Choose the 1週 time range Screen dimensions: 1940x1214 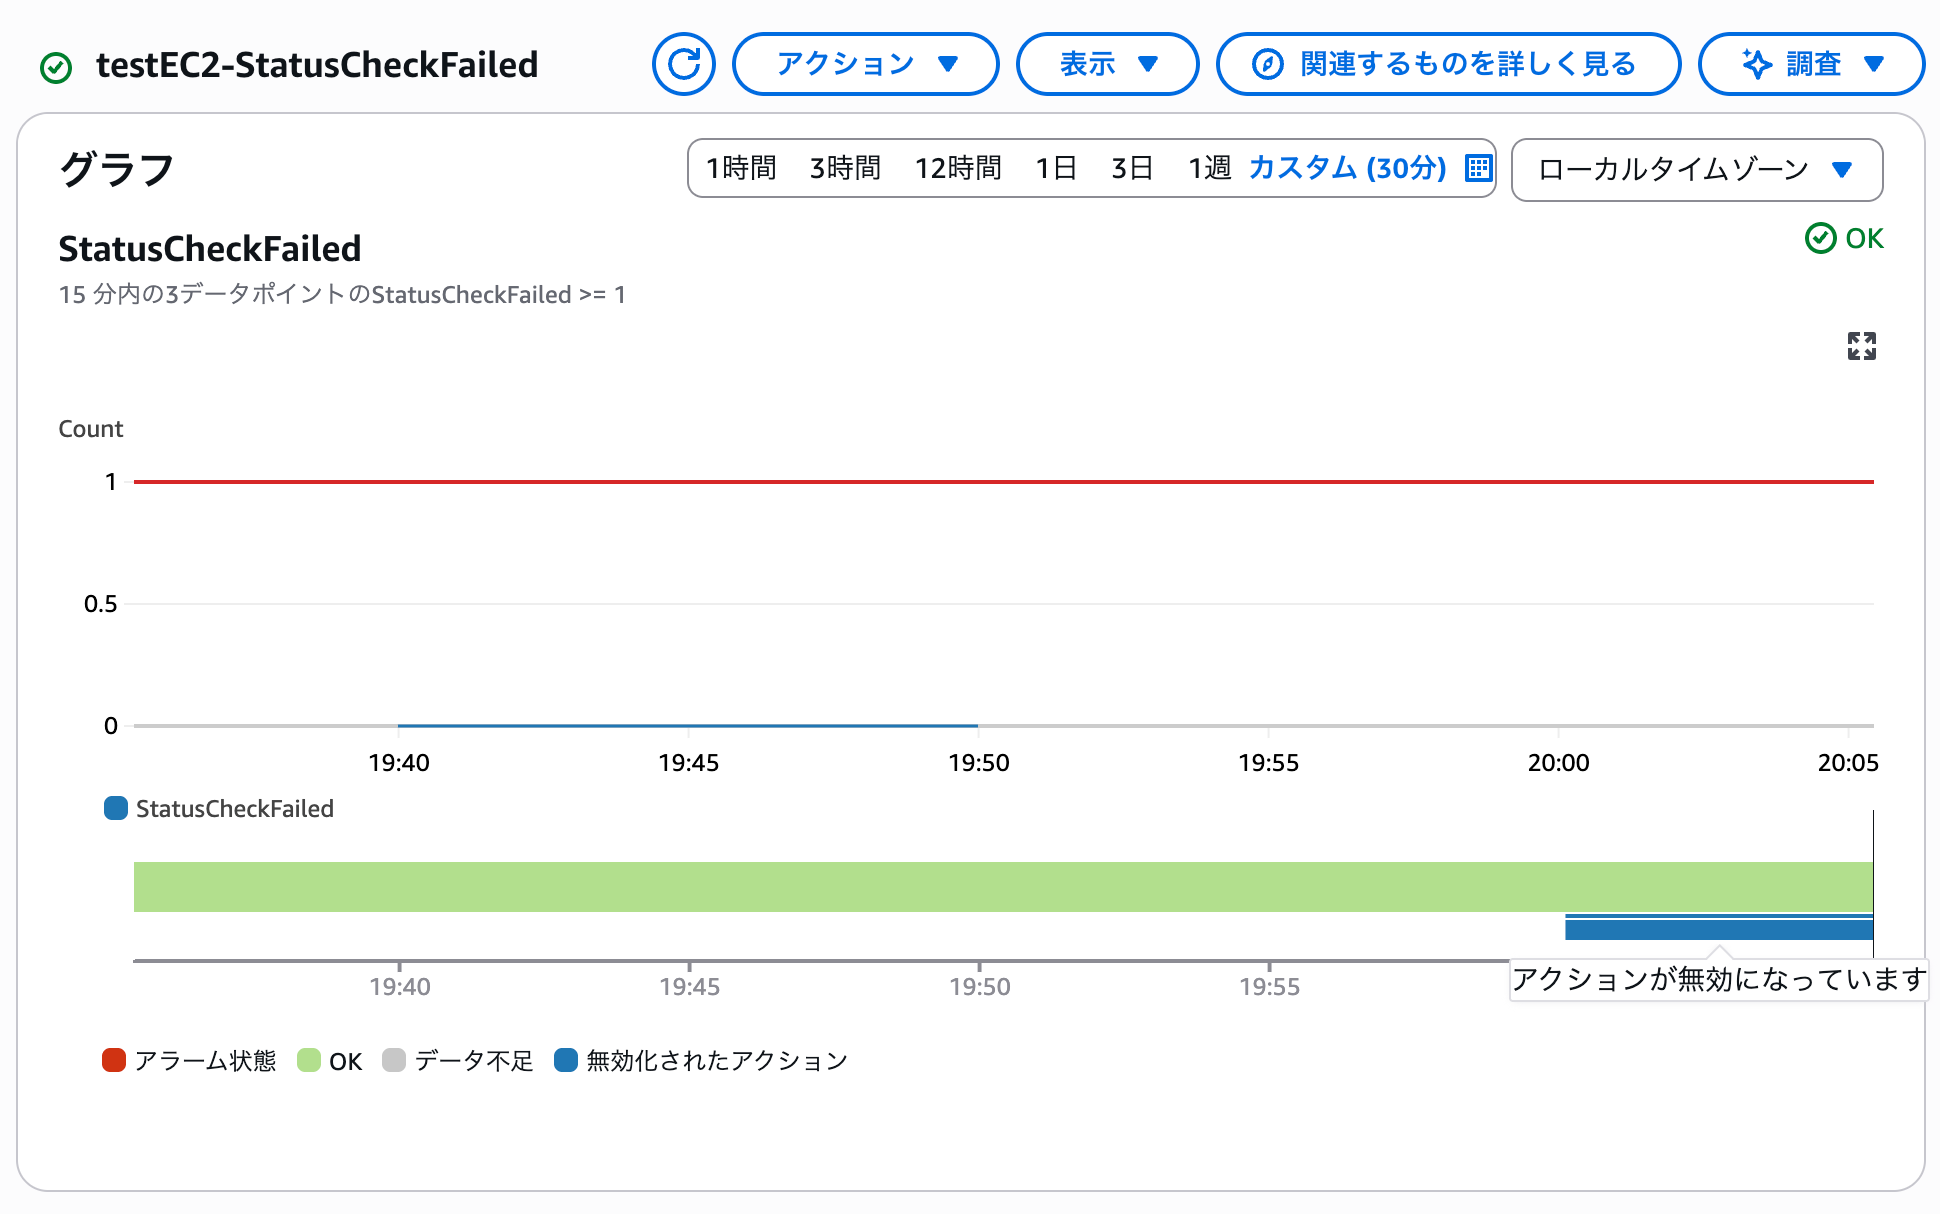[x=1209, y=168]
